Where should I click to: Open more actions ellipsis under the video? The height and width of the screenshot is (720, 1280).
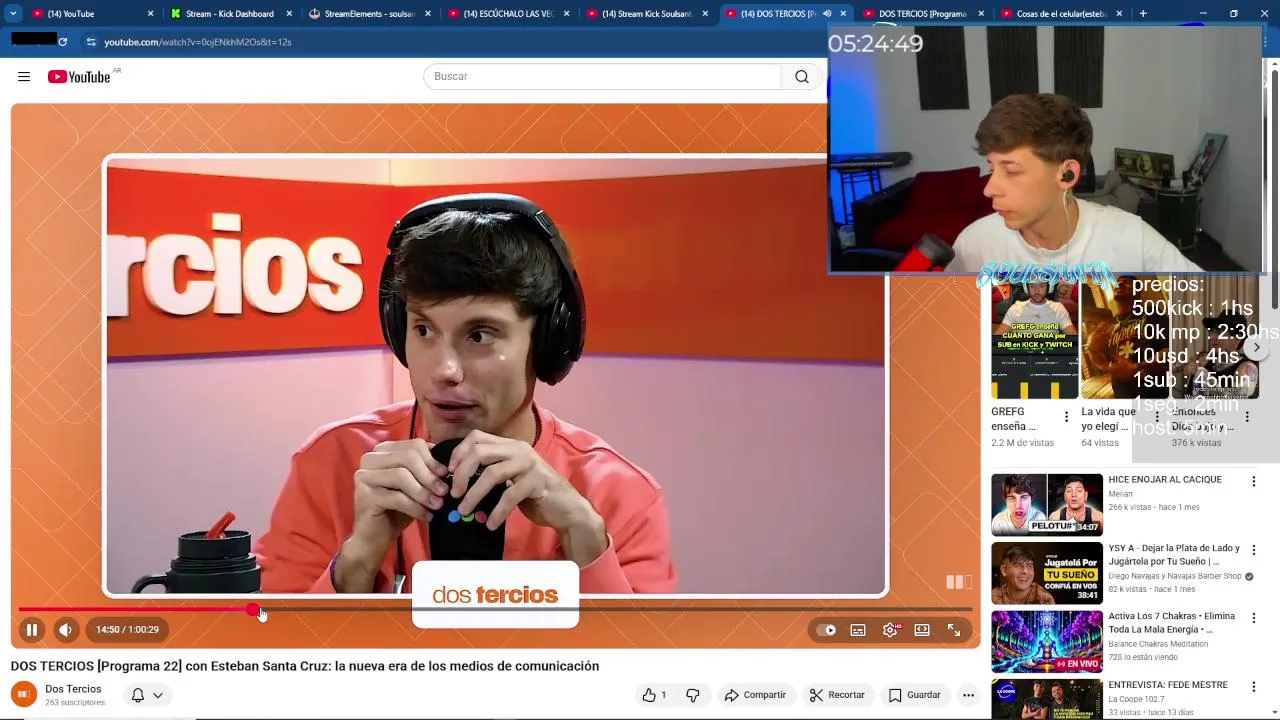(968, 695)
